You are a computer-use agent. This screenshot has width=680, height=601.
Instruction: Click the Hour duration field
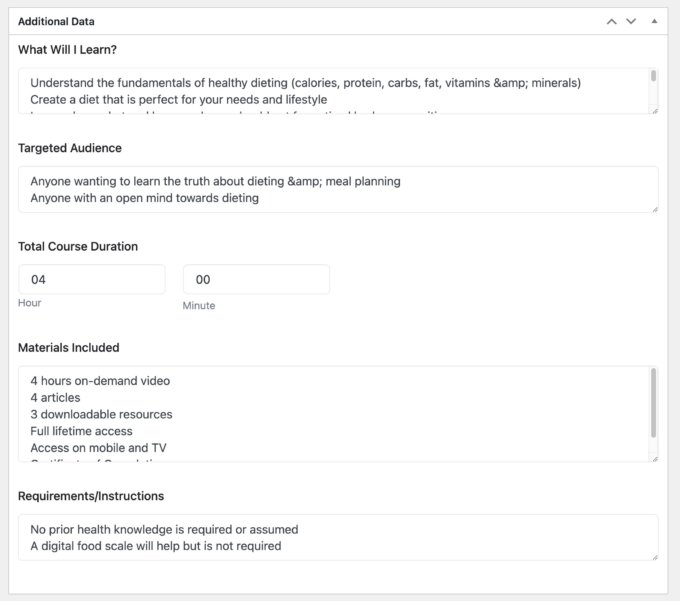pos(92,280)
